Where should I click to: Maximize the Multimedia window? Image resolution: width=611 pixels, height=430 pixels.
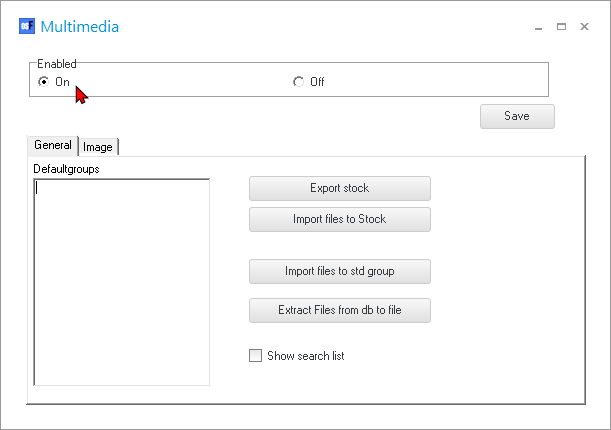pos(562,27)
